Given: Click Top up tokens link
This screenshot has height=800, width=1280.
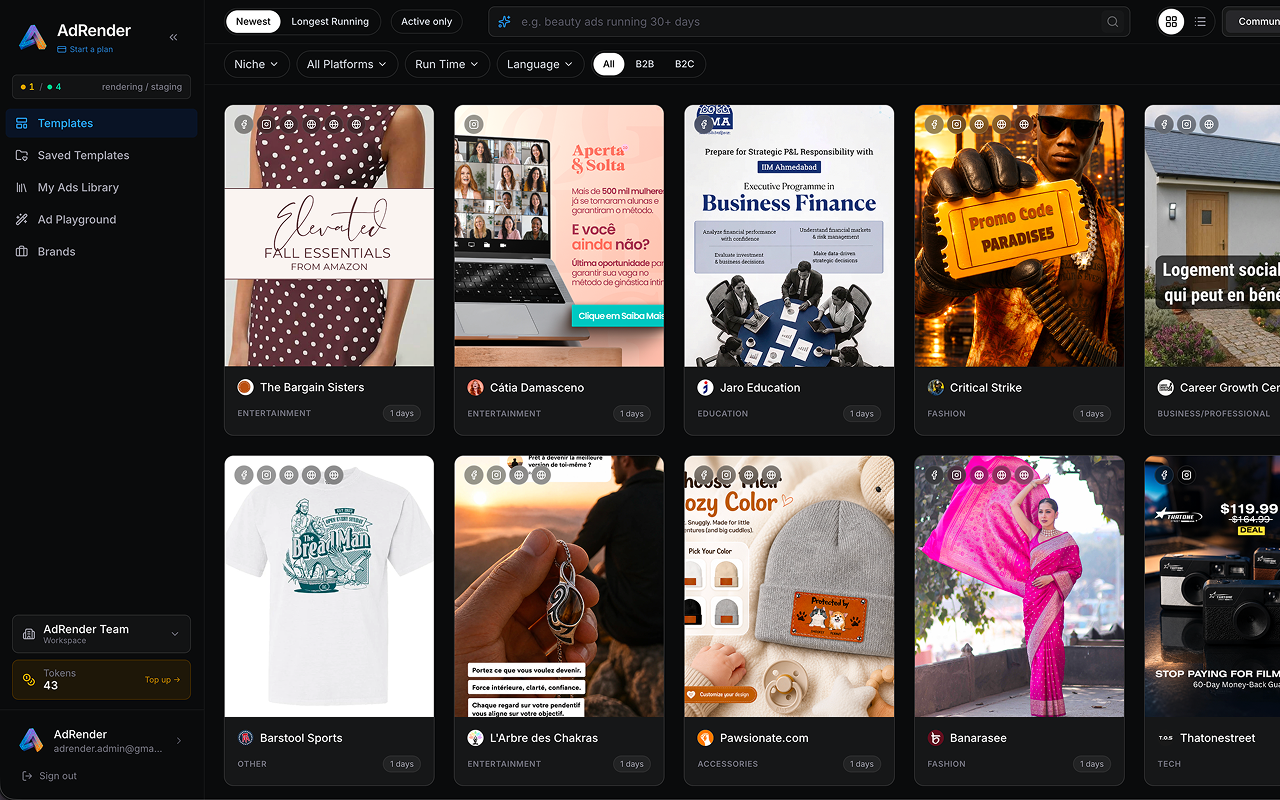Looking at the screenshot, I should tap(162, 680).
